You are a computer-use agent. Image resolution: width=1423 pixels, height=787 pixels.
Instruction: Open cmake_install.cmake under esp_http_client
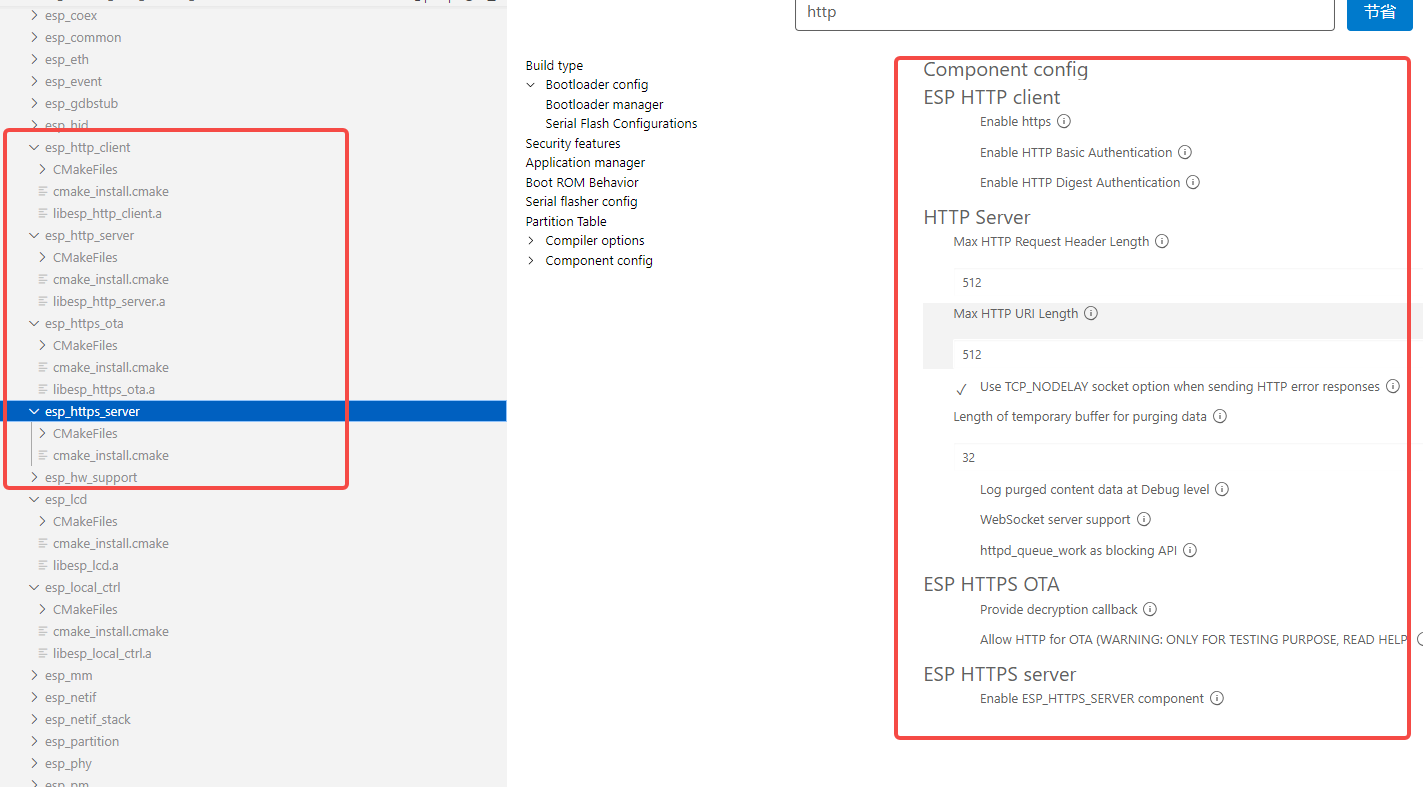coord(110,191)
